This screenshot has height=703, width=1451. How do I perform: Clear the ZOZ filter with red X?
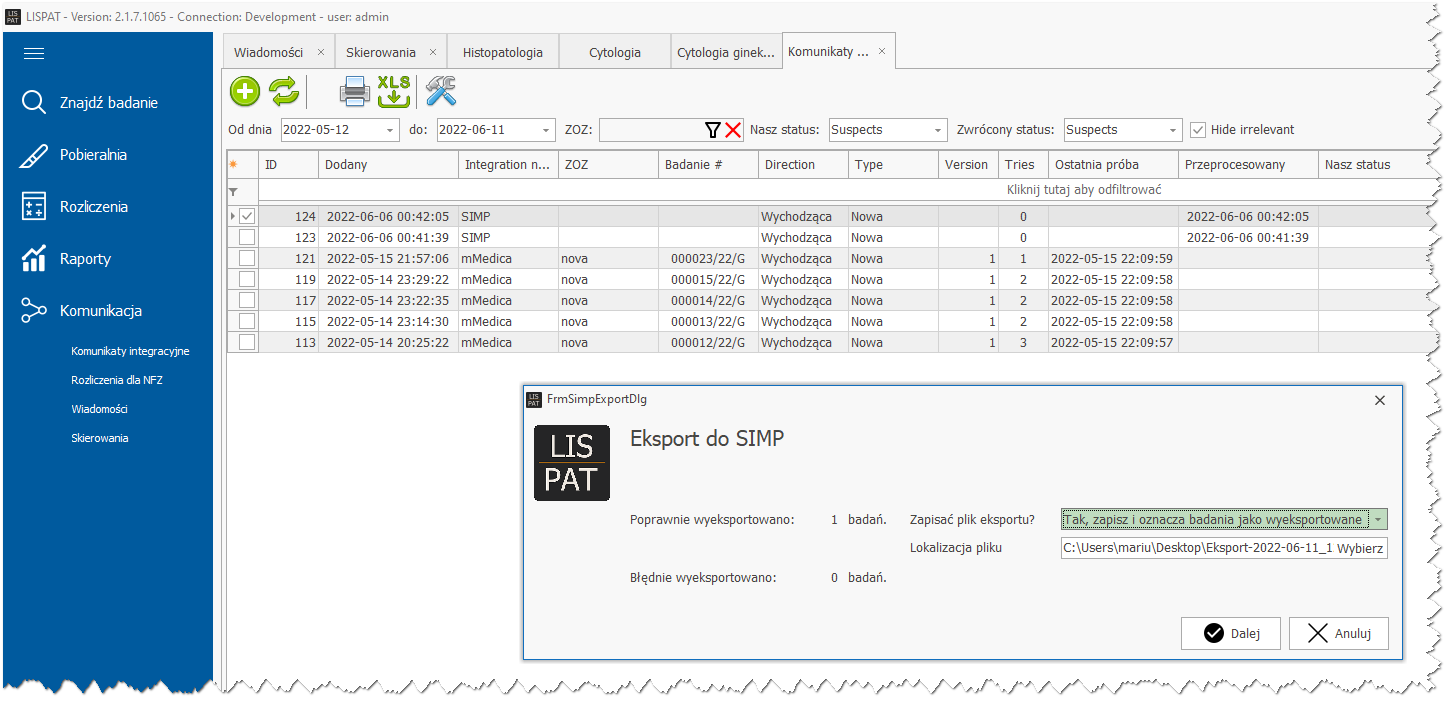click(733, 130)
